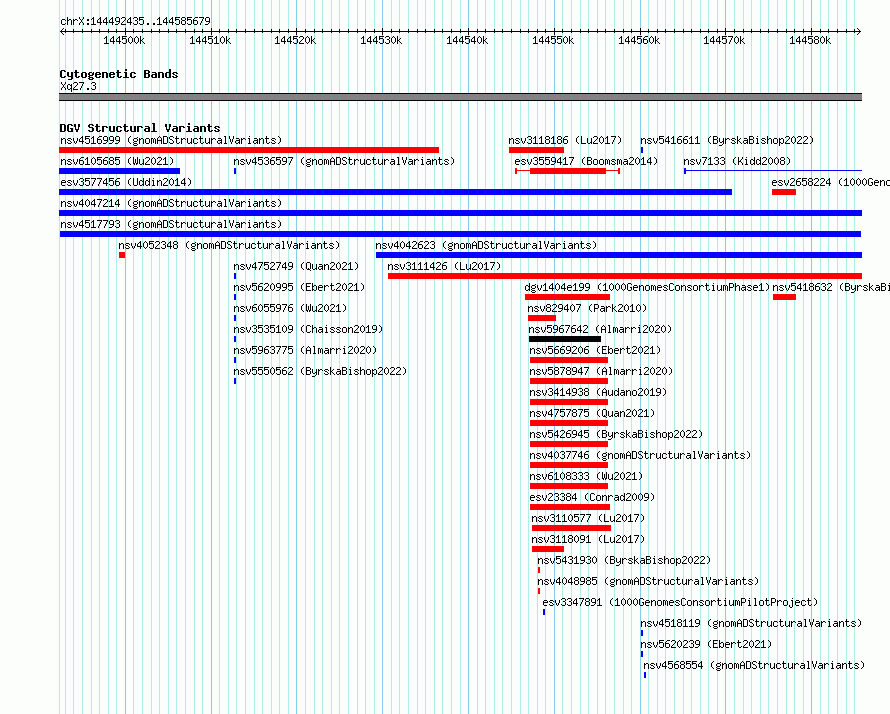Click the nsv5620239 (Ebert2021) label
The image size is (890, 714).
coord(707,644)
